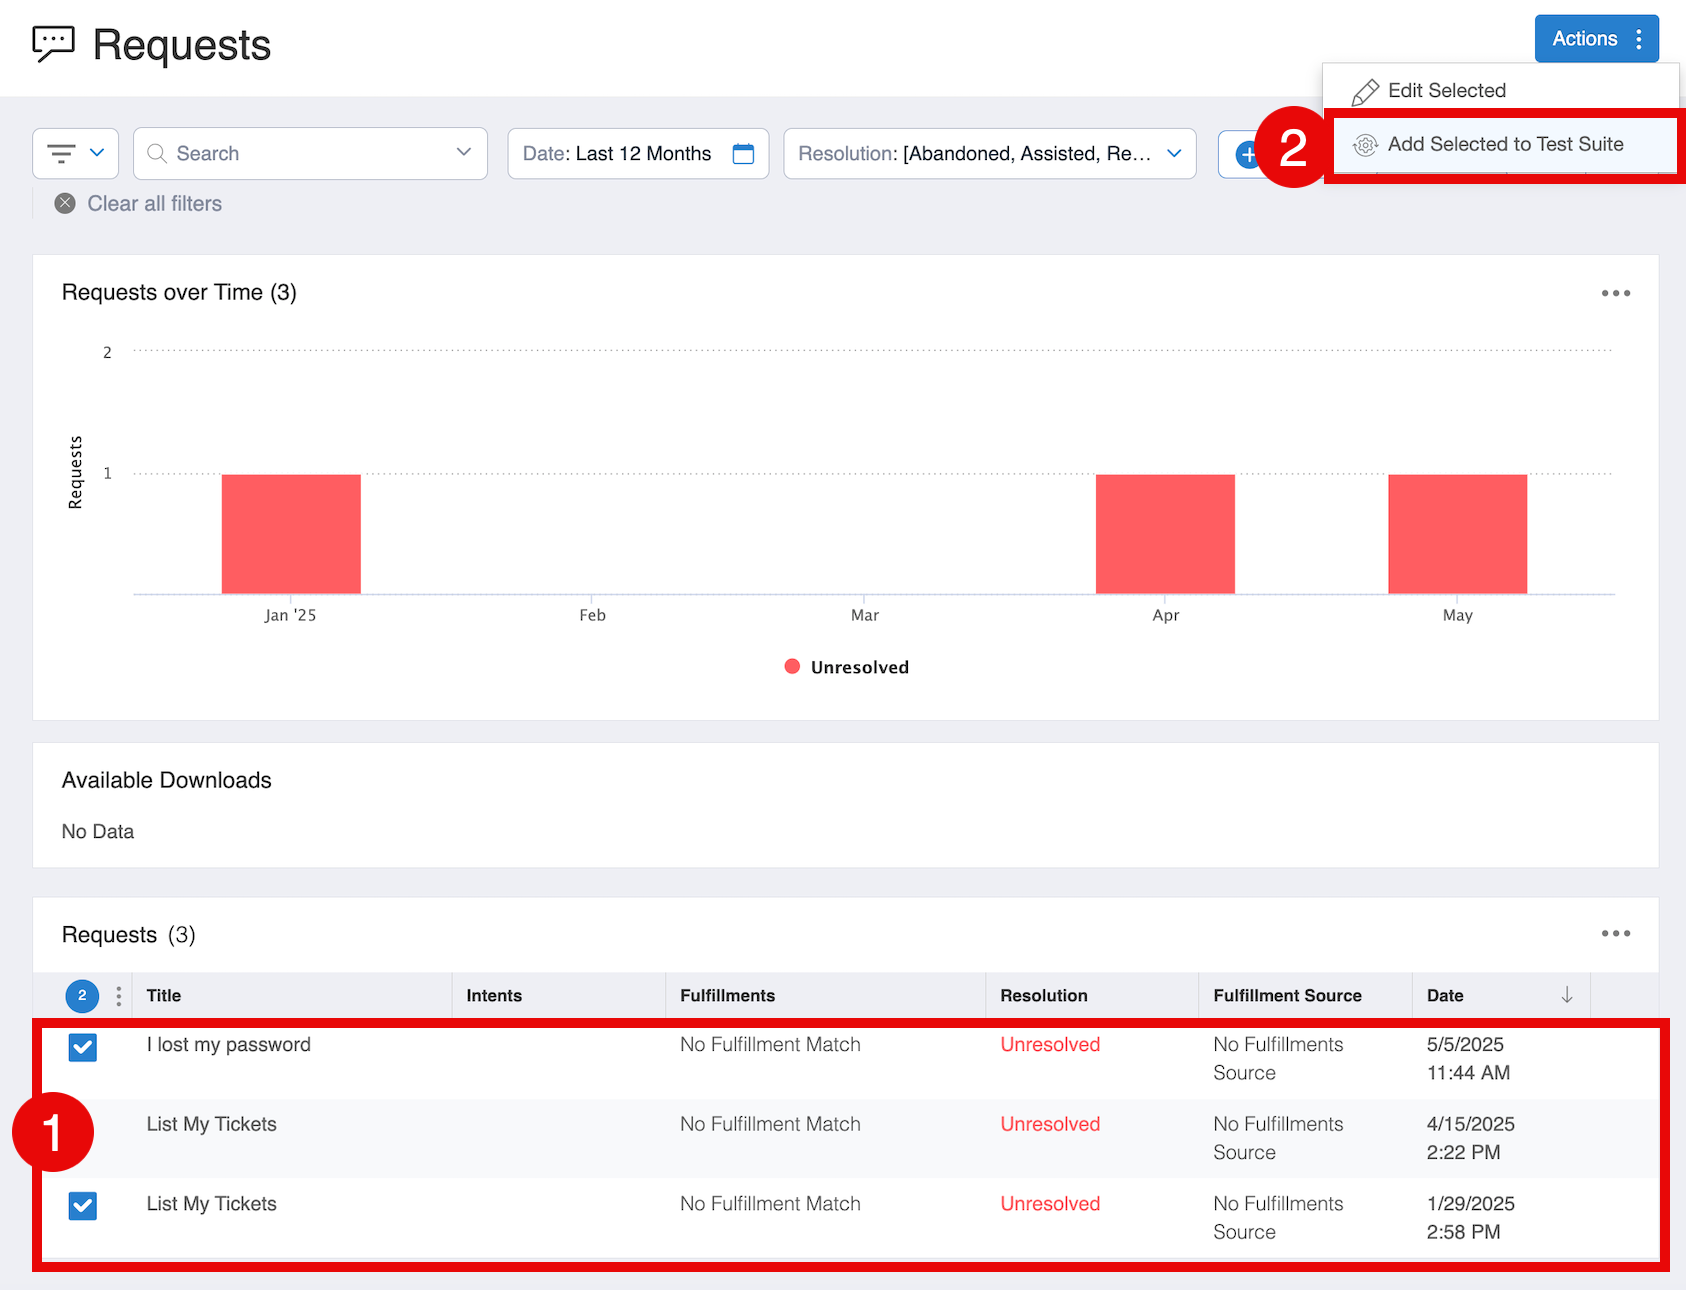Click the blue Actions button

1595,39
